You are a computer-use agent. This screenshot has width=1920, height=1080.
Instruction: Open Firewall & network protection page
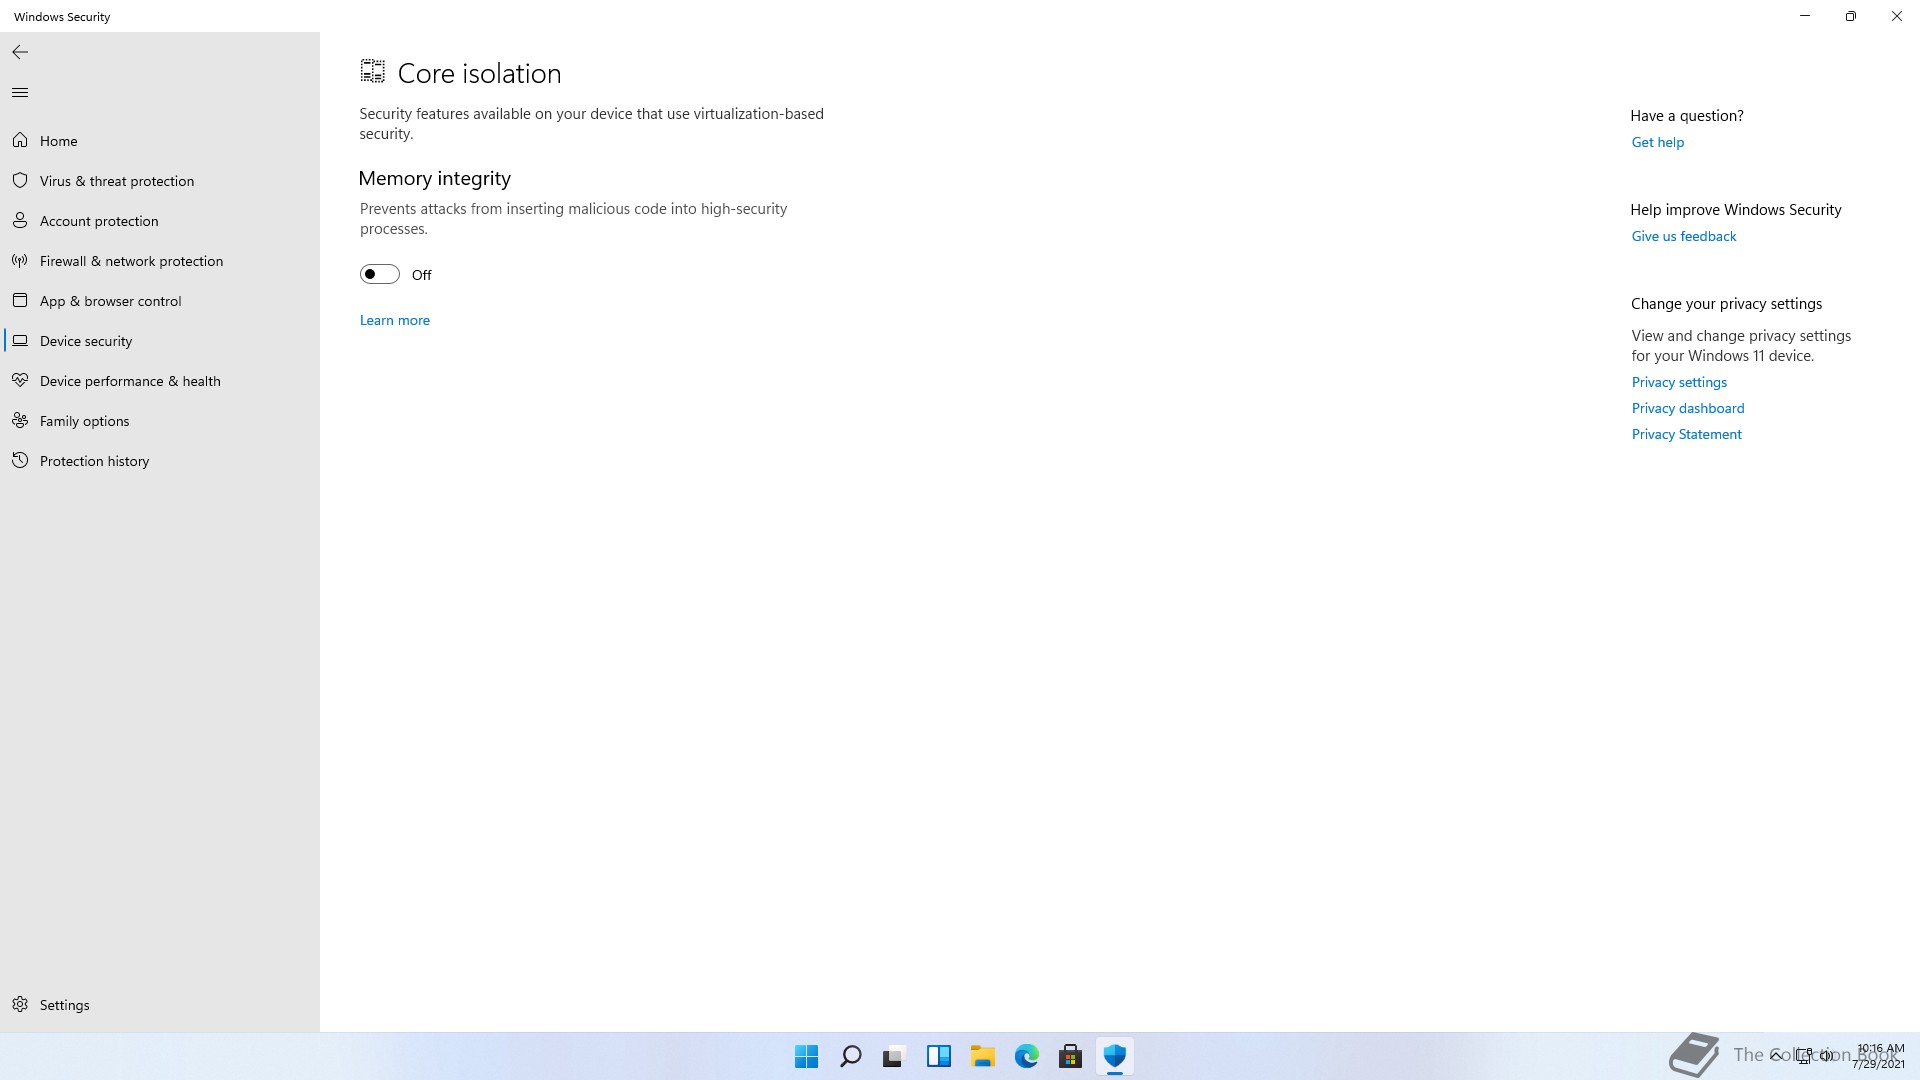point(160,260)
